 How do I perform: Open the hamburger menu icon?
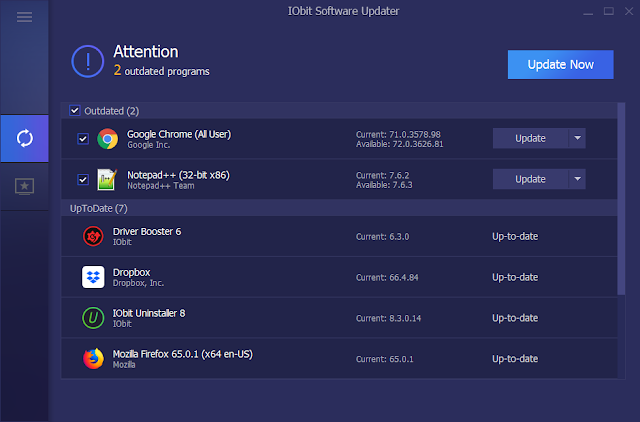click(x=24, y=17)
